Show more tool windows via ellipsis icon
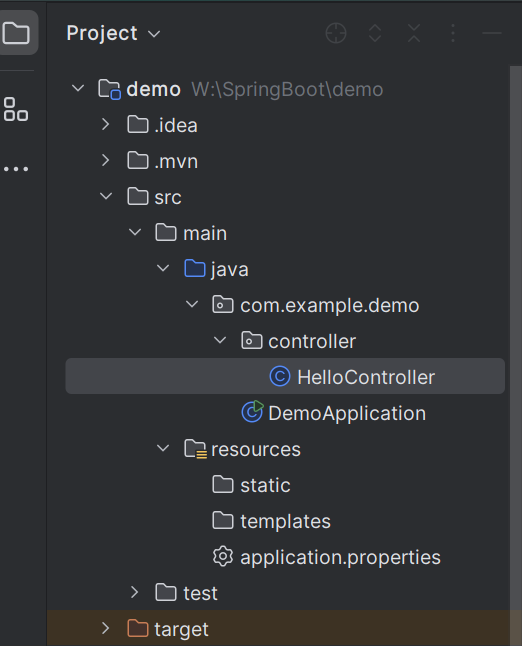The height and width of the screenshot is (646, 522). (x=16, y=169)
